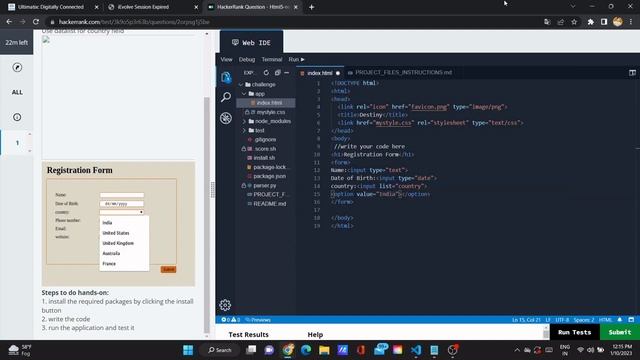The image size is (640, 360).
Task: Open a new browser tab with plus
Action: tap(311, 7)
